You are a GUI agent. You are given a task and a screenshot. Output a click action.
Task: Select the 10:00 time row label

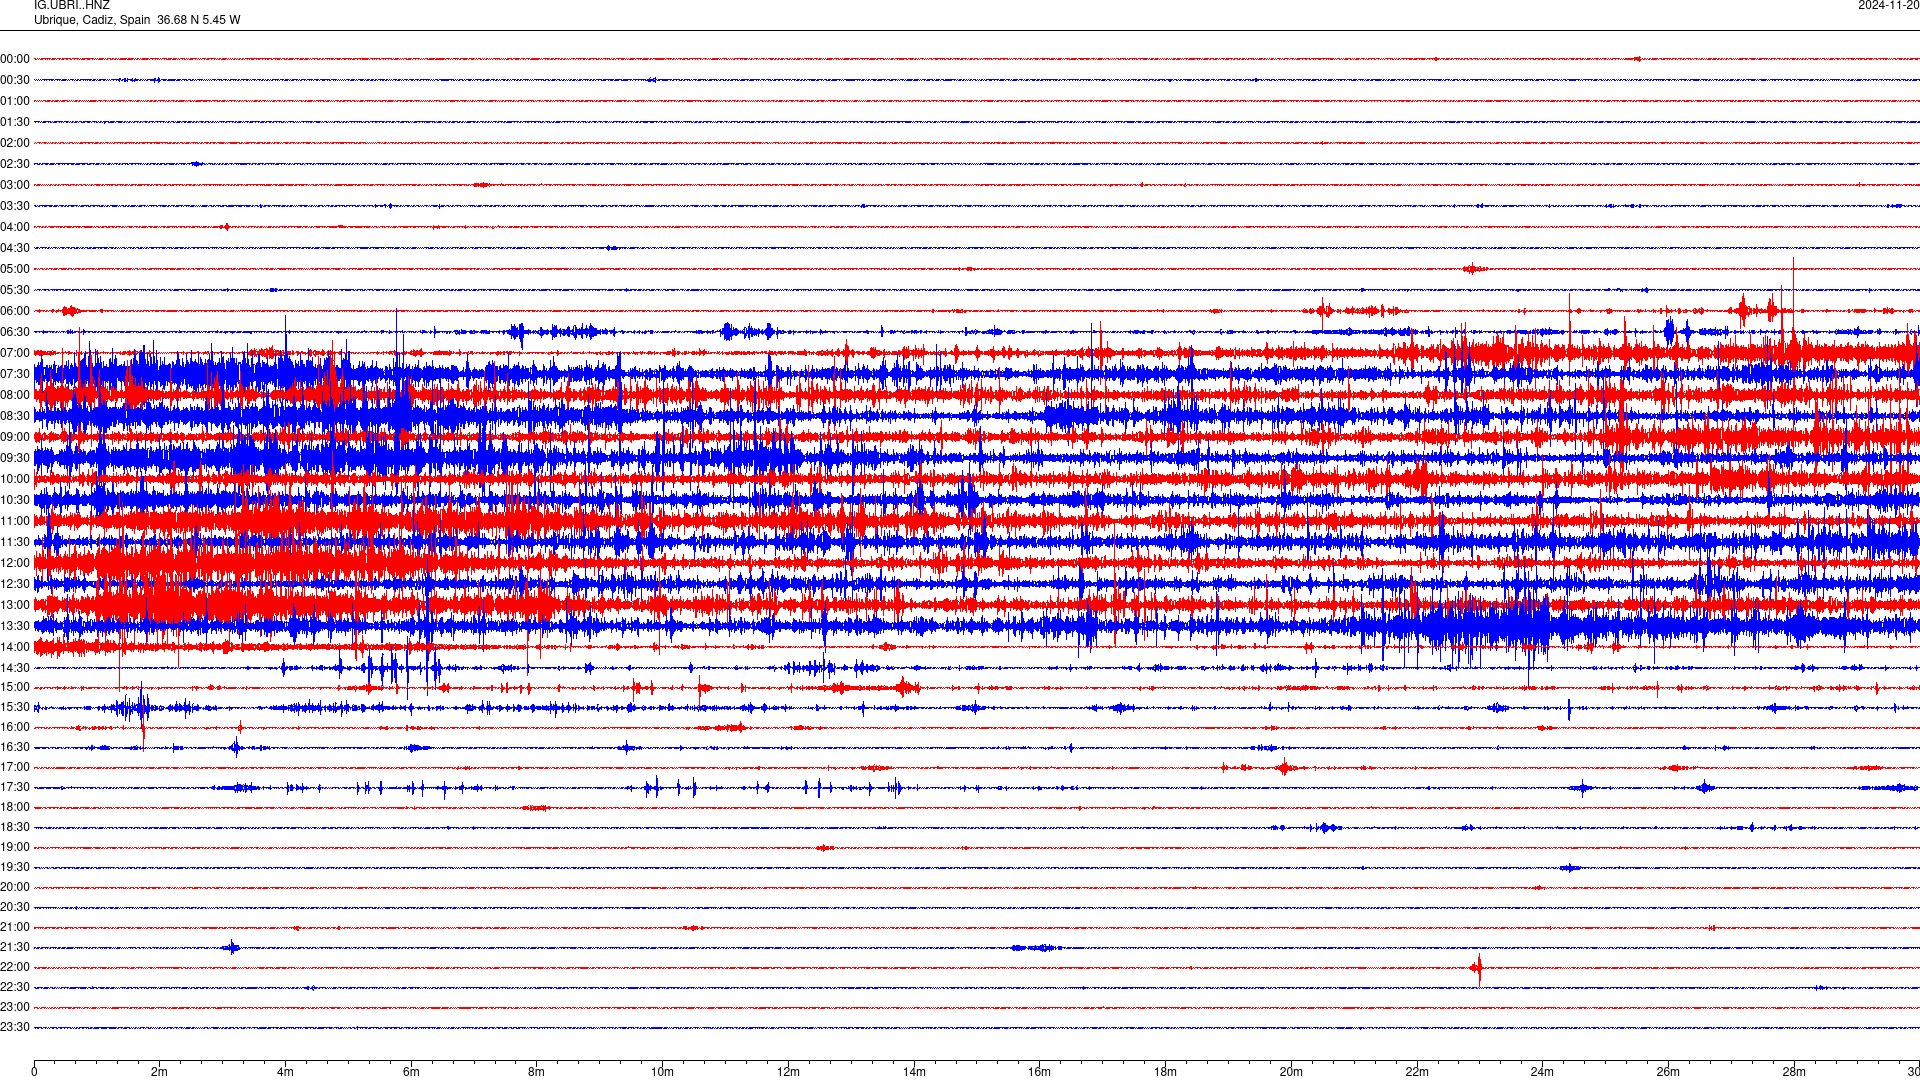point(15,479)
